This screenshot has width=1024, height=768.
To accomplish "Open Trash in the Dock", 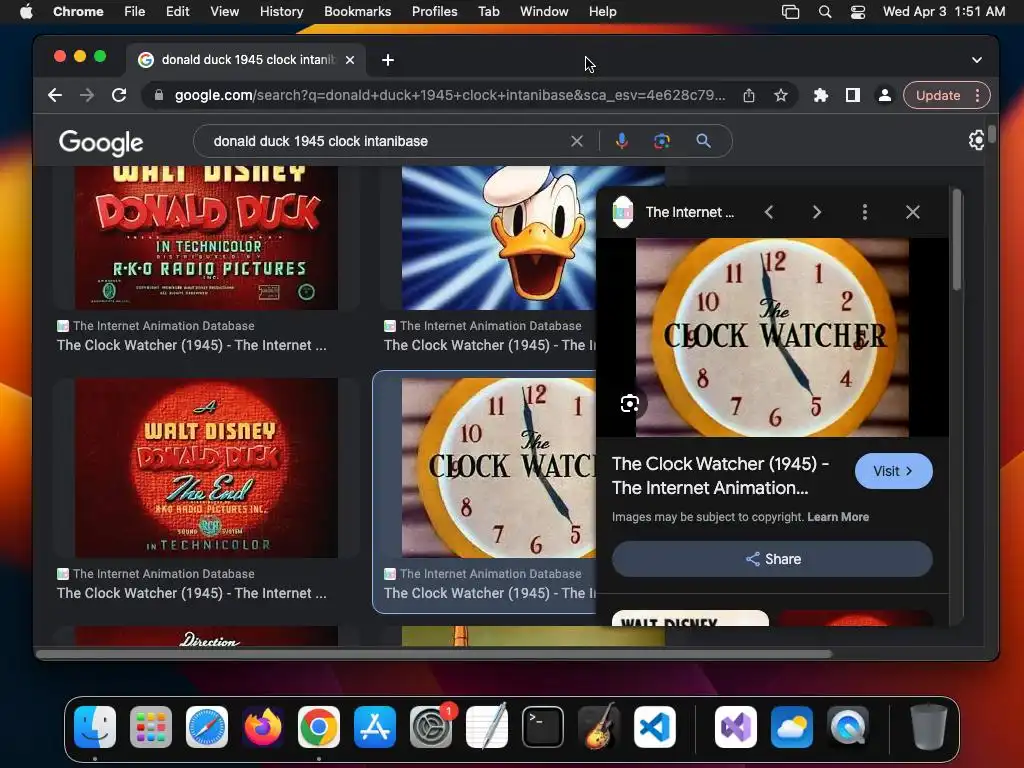I will click(929, 727).
